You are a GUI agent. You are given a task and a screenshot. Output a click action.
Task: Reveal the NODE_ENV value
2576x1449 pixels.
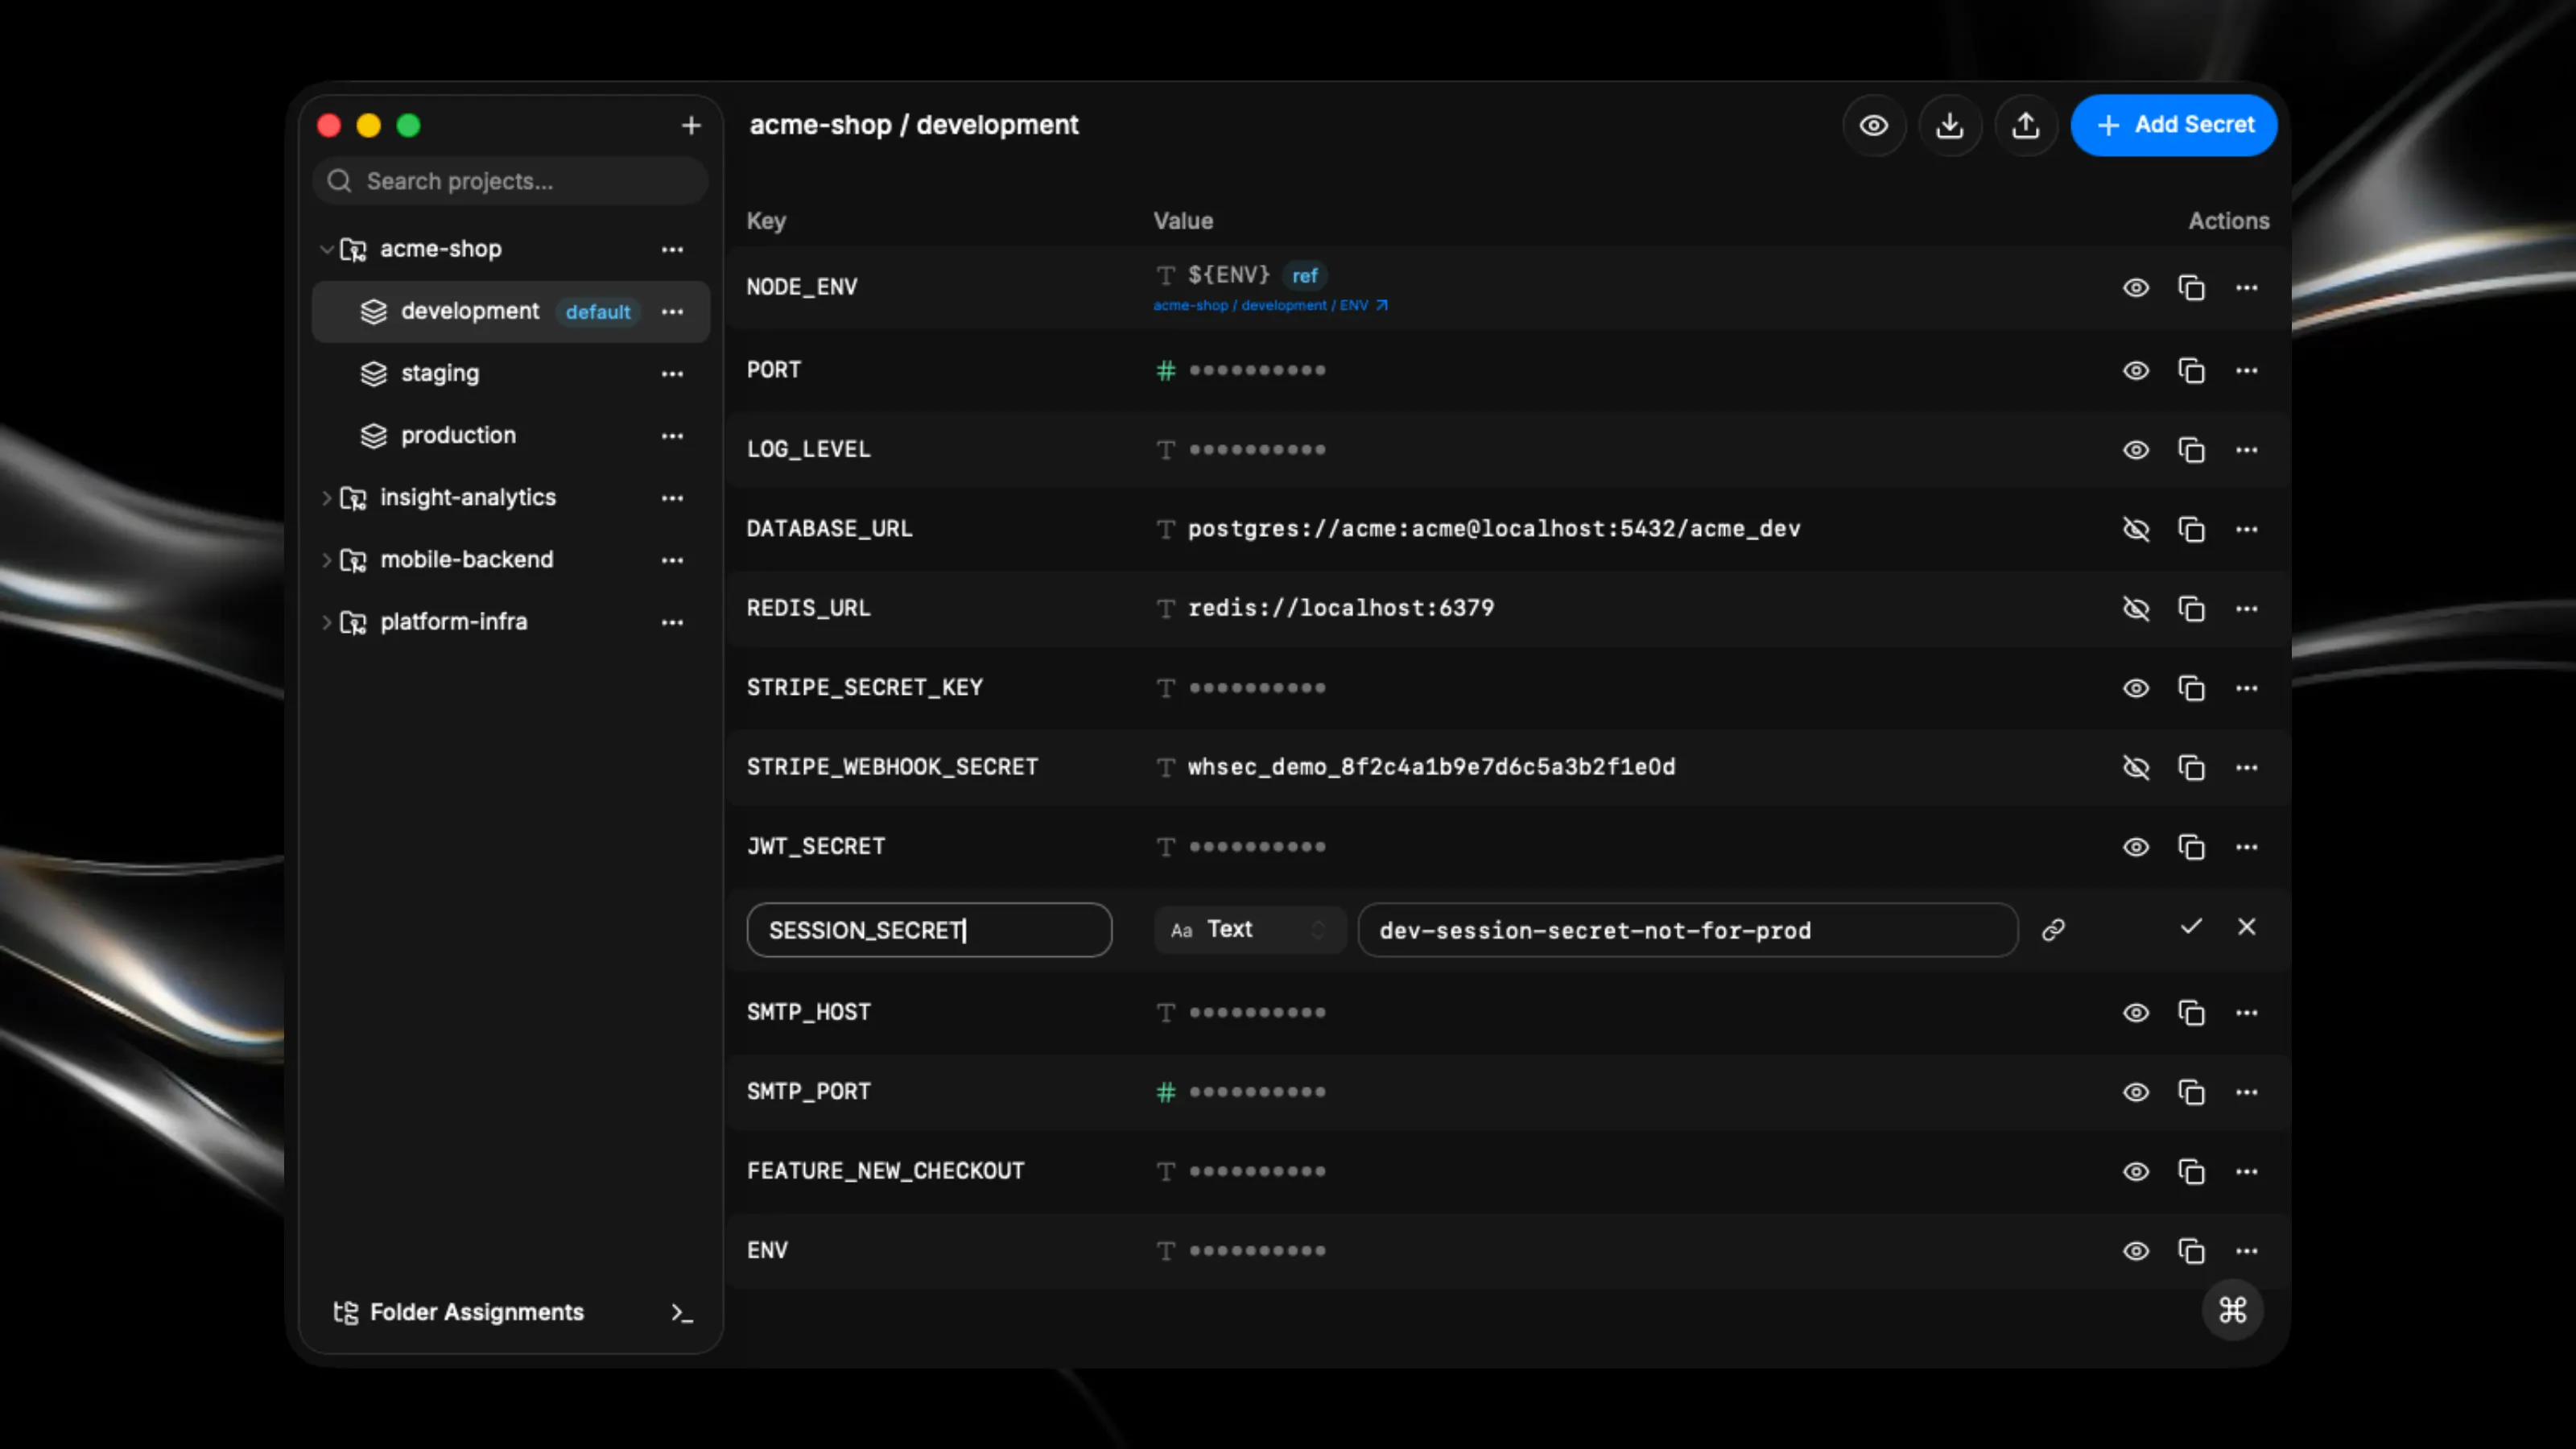click(x=2136, y=288)
